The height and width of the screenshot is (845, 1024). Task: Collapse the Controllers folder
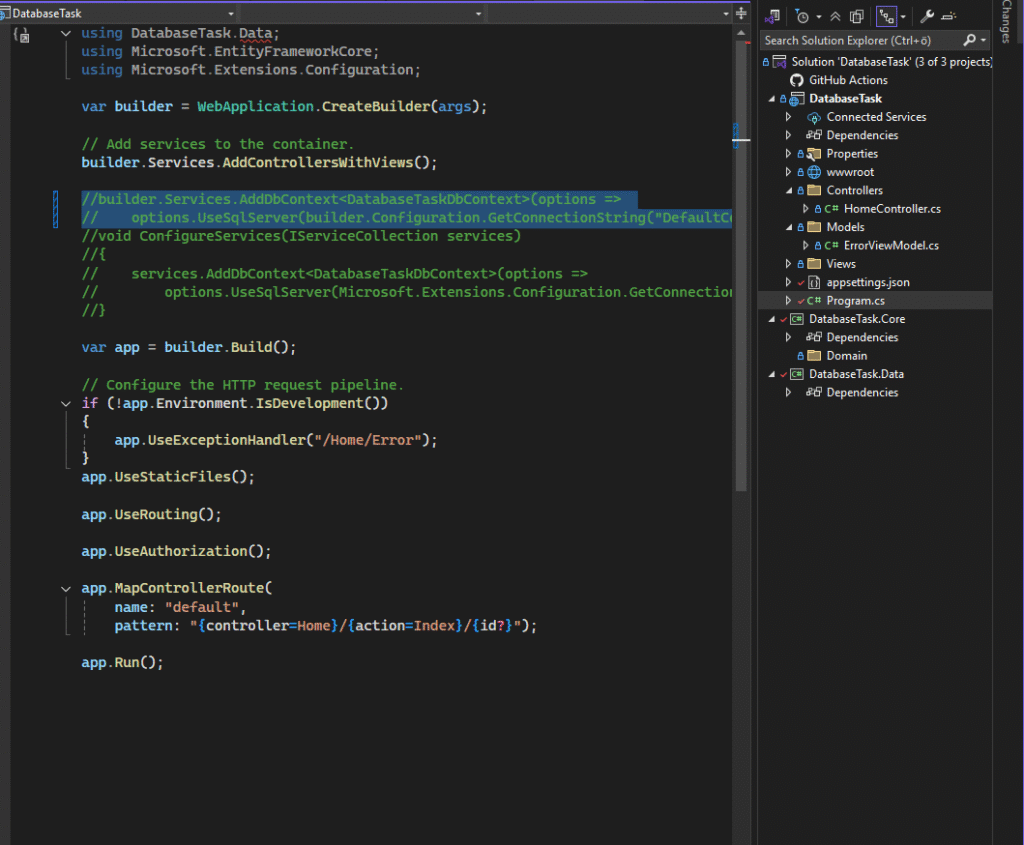pyautogui.click(x=788, y=191)
